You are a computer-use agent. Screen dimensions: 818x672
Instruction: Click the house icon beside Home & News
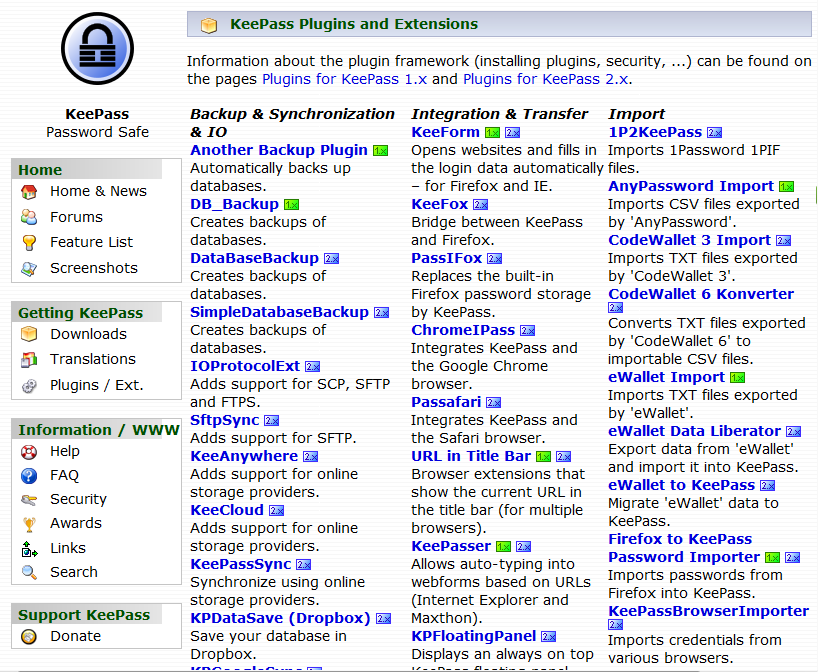(x=29, y=192)
